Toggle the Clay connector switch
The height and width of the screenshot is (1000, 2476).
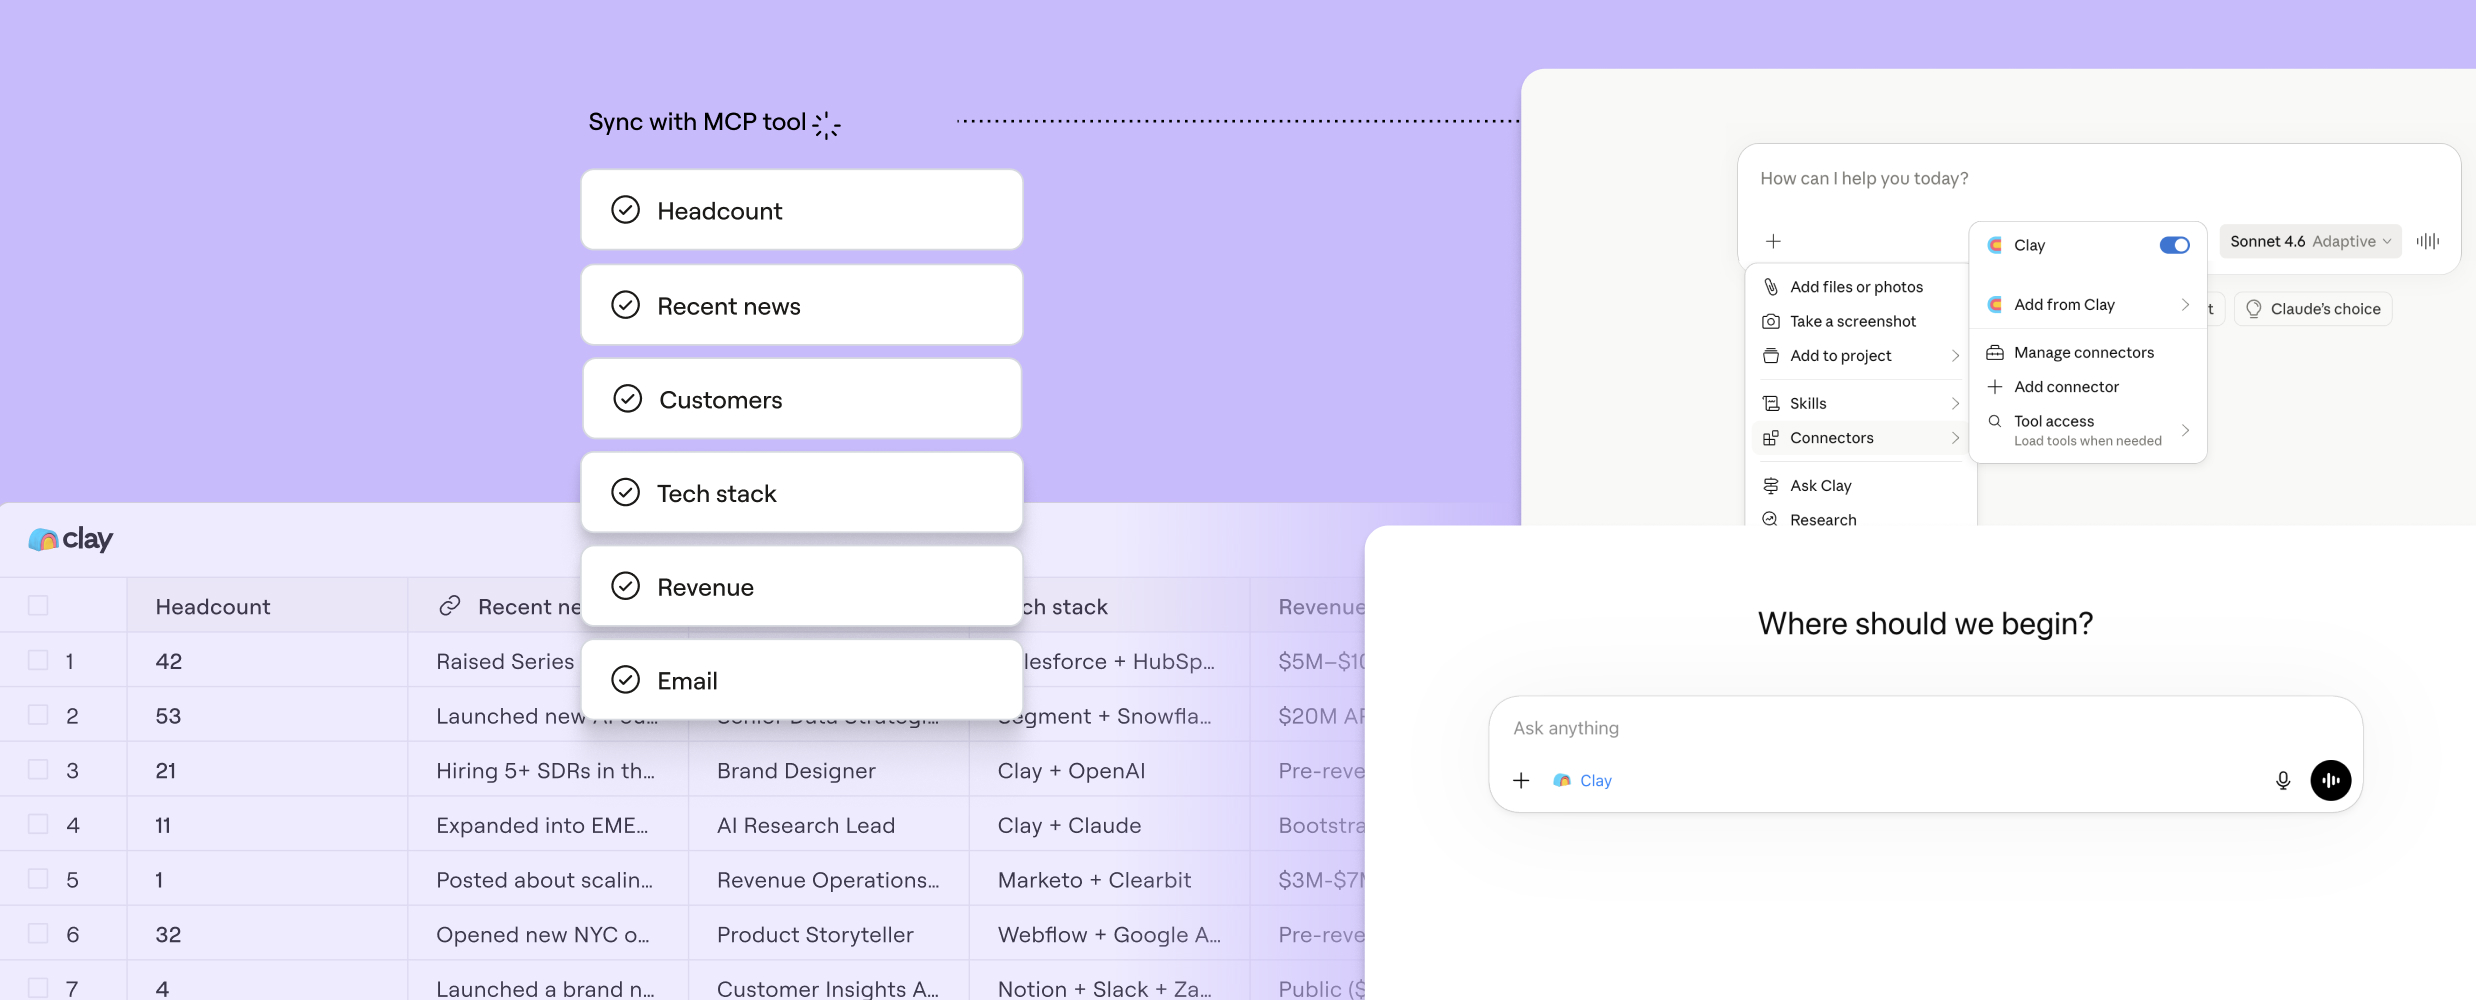(2174, 245)
